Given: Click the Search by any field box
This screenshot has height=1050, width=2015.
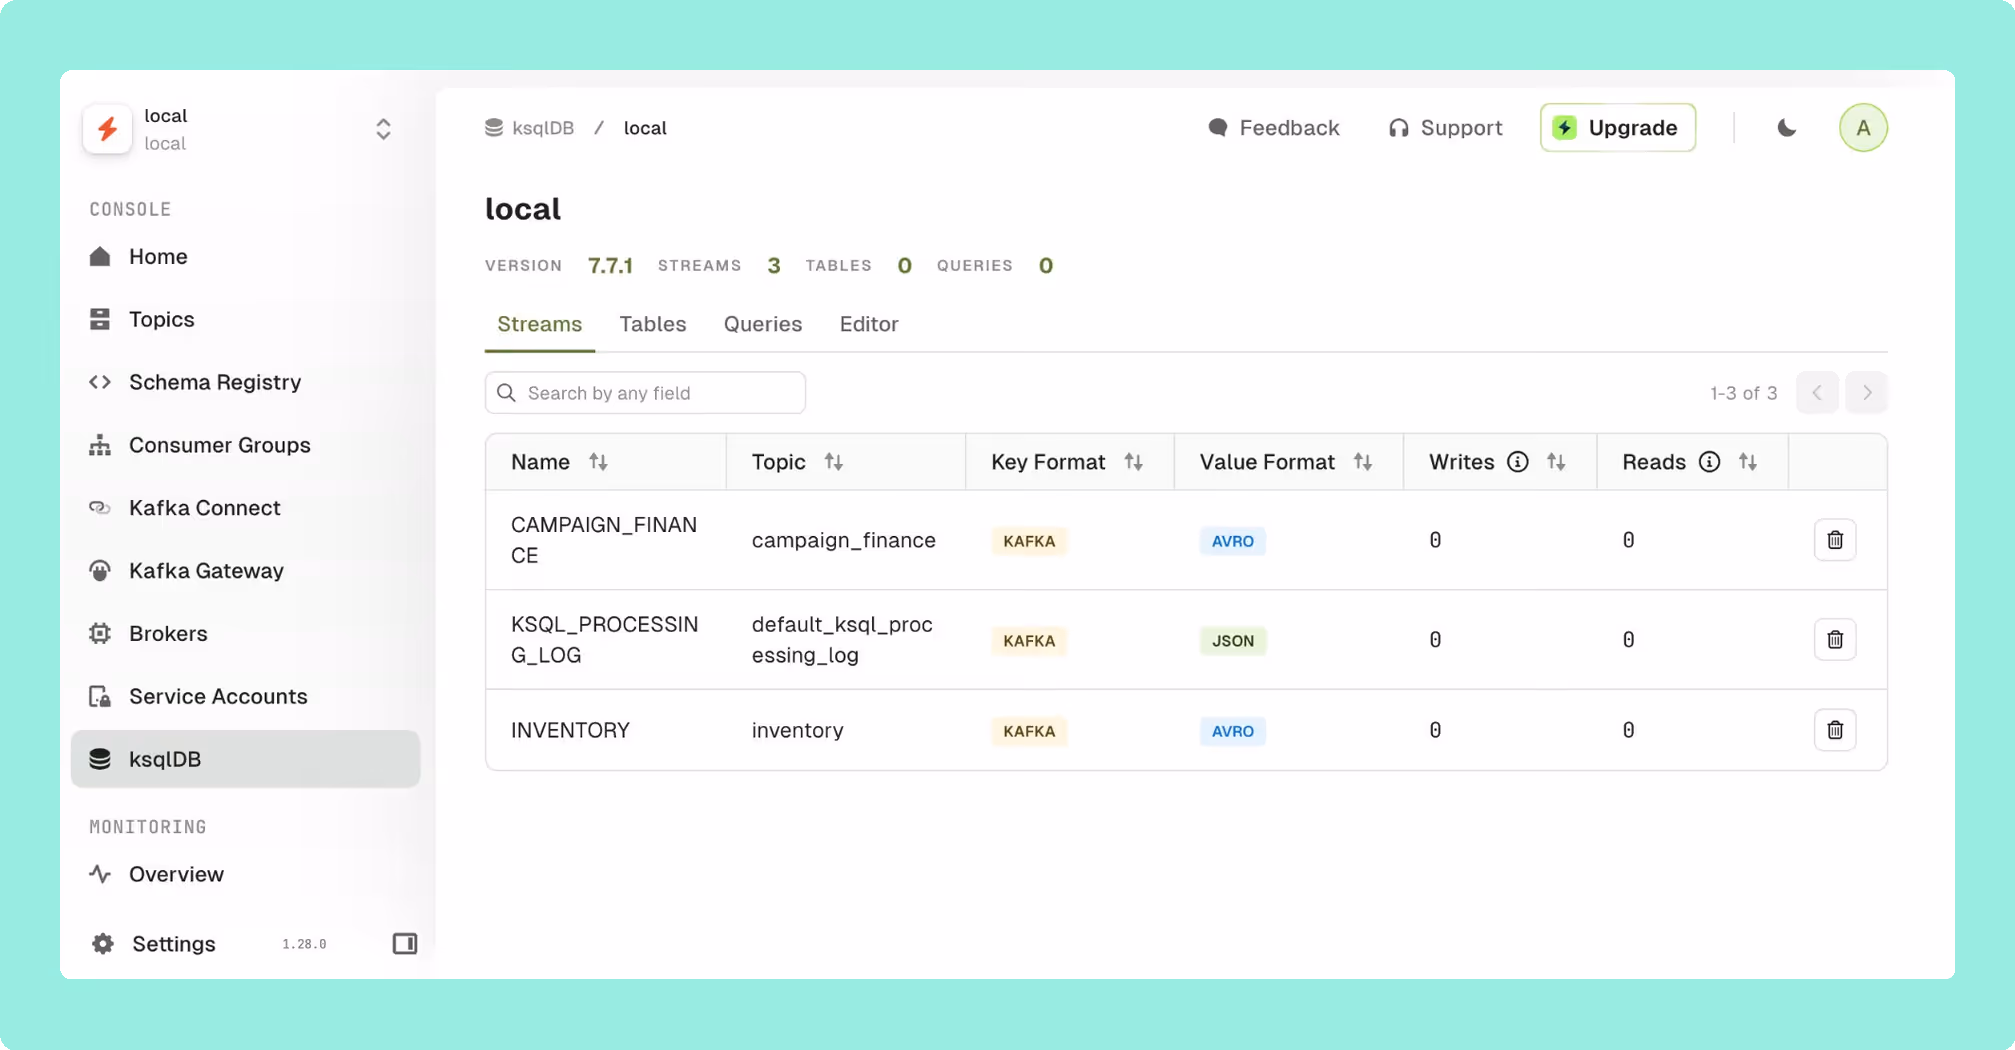Looking at the screenshot, I should 645,393.
